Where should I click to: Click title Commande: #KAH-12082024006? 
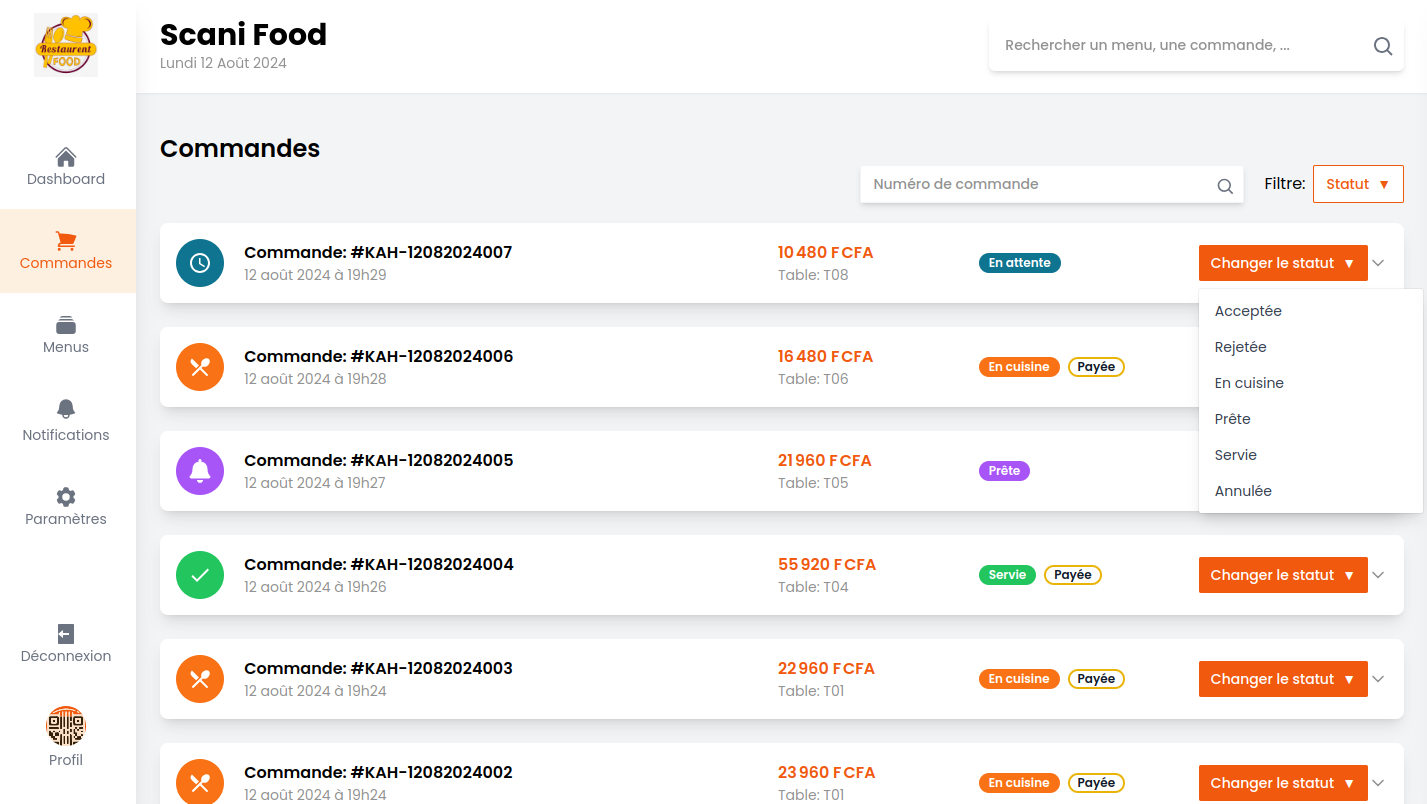[379, 356]
